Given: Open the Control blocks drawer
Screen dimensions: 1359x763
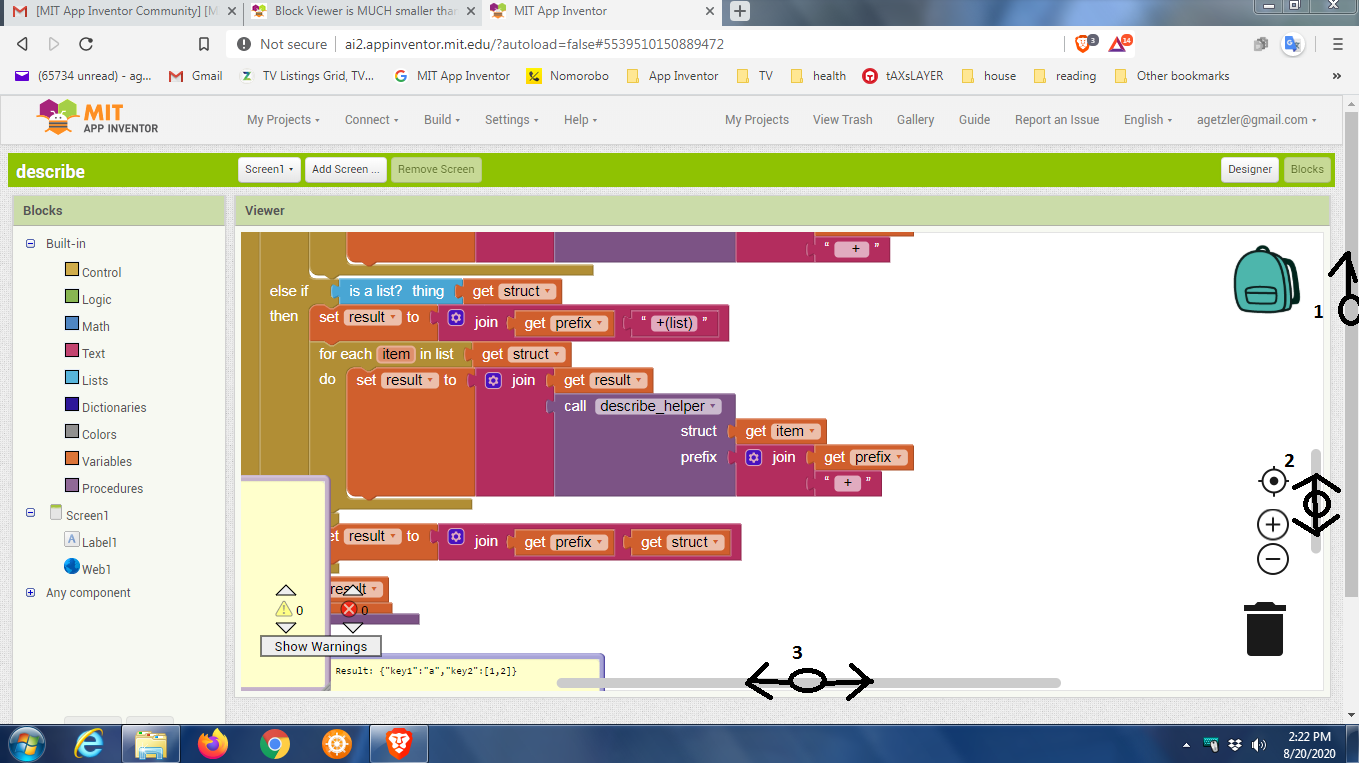Looking at the screenshot, I should pyautogui.click(x=100, y=271).
